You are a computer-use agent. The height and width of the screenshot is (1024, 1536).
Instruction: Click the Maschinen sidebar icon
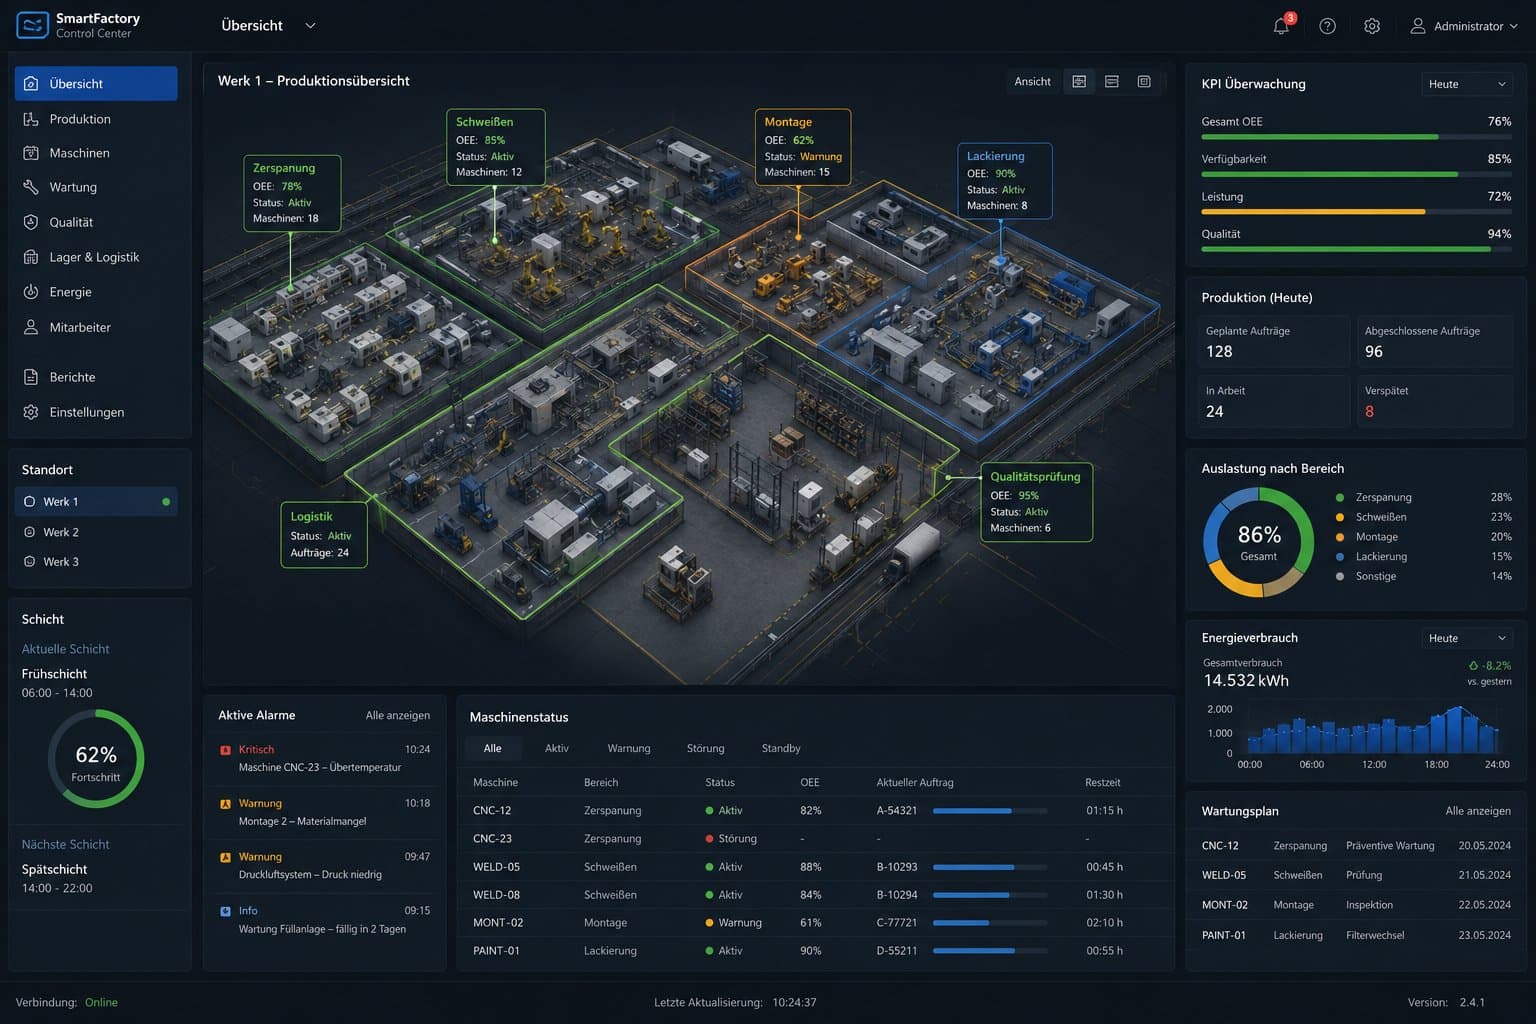point(31,153)
